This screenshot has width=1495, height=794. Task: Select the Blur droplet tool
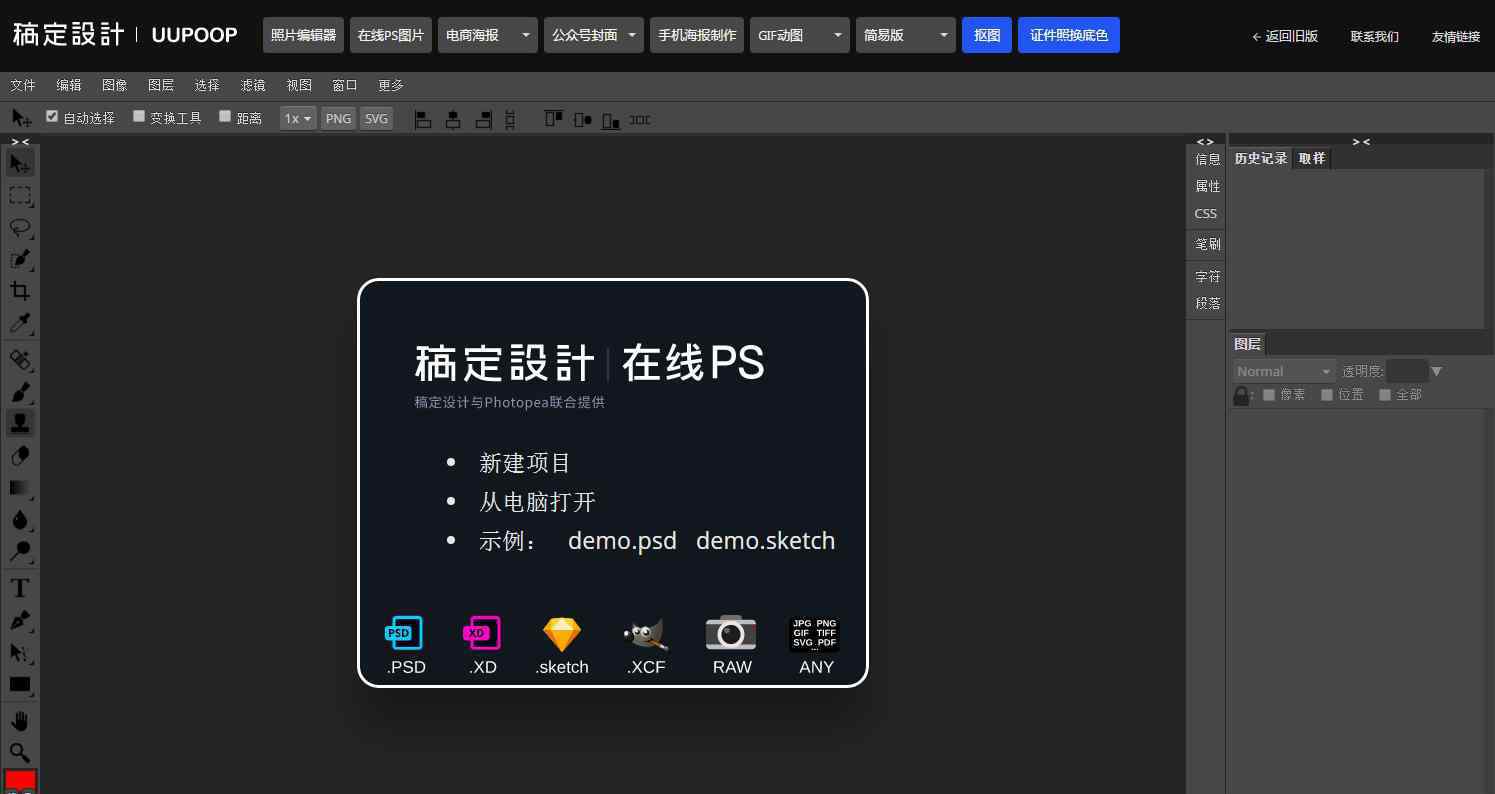coord(20,519)
